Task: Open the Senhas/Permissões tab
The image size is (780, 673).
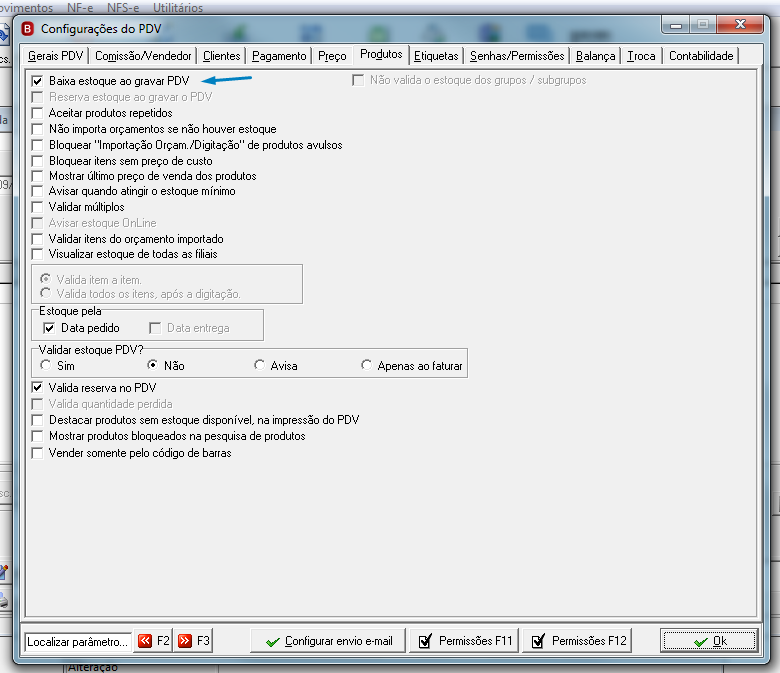Action: tap(517, 56)
